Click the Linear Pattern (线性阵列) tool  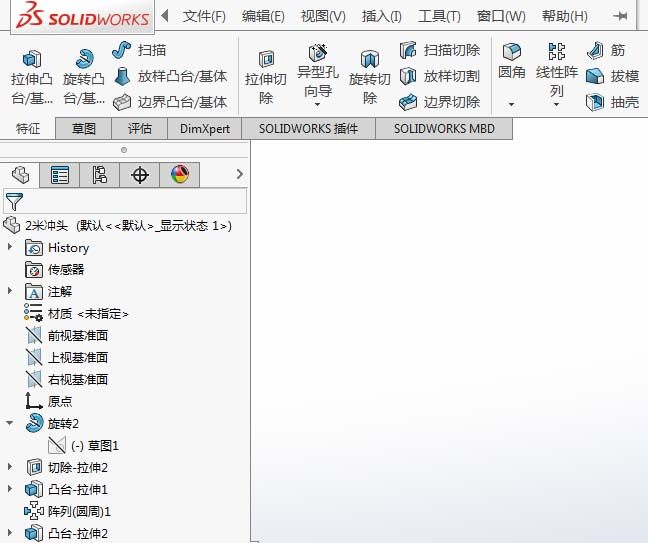point(557,70)
